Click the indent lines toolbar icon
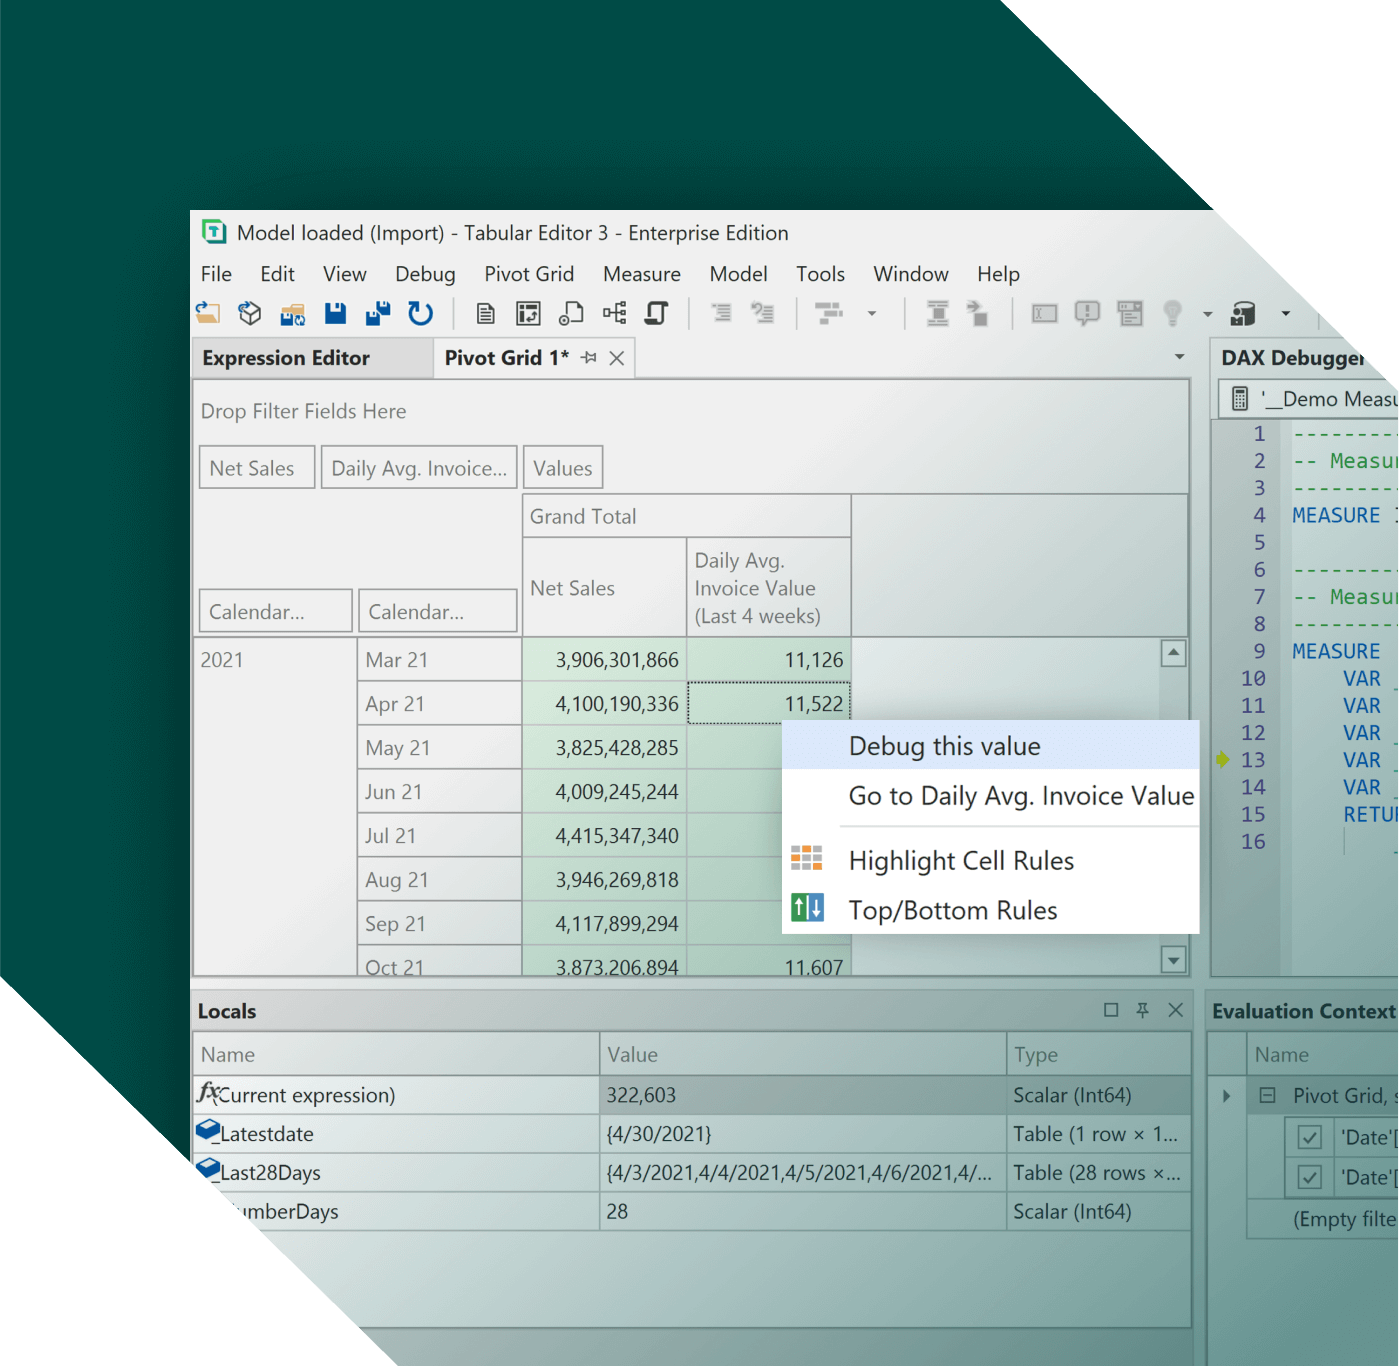1399x1366 pixels. point(721,314)
